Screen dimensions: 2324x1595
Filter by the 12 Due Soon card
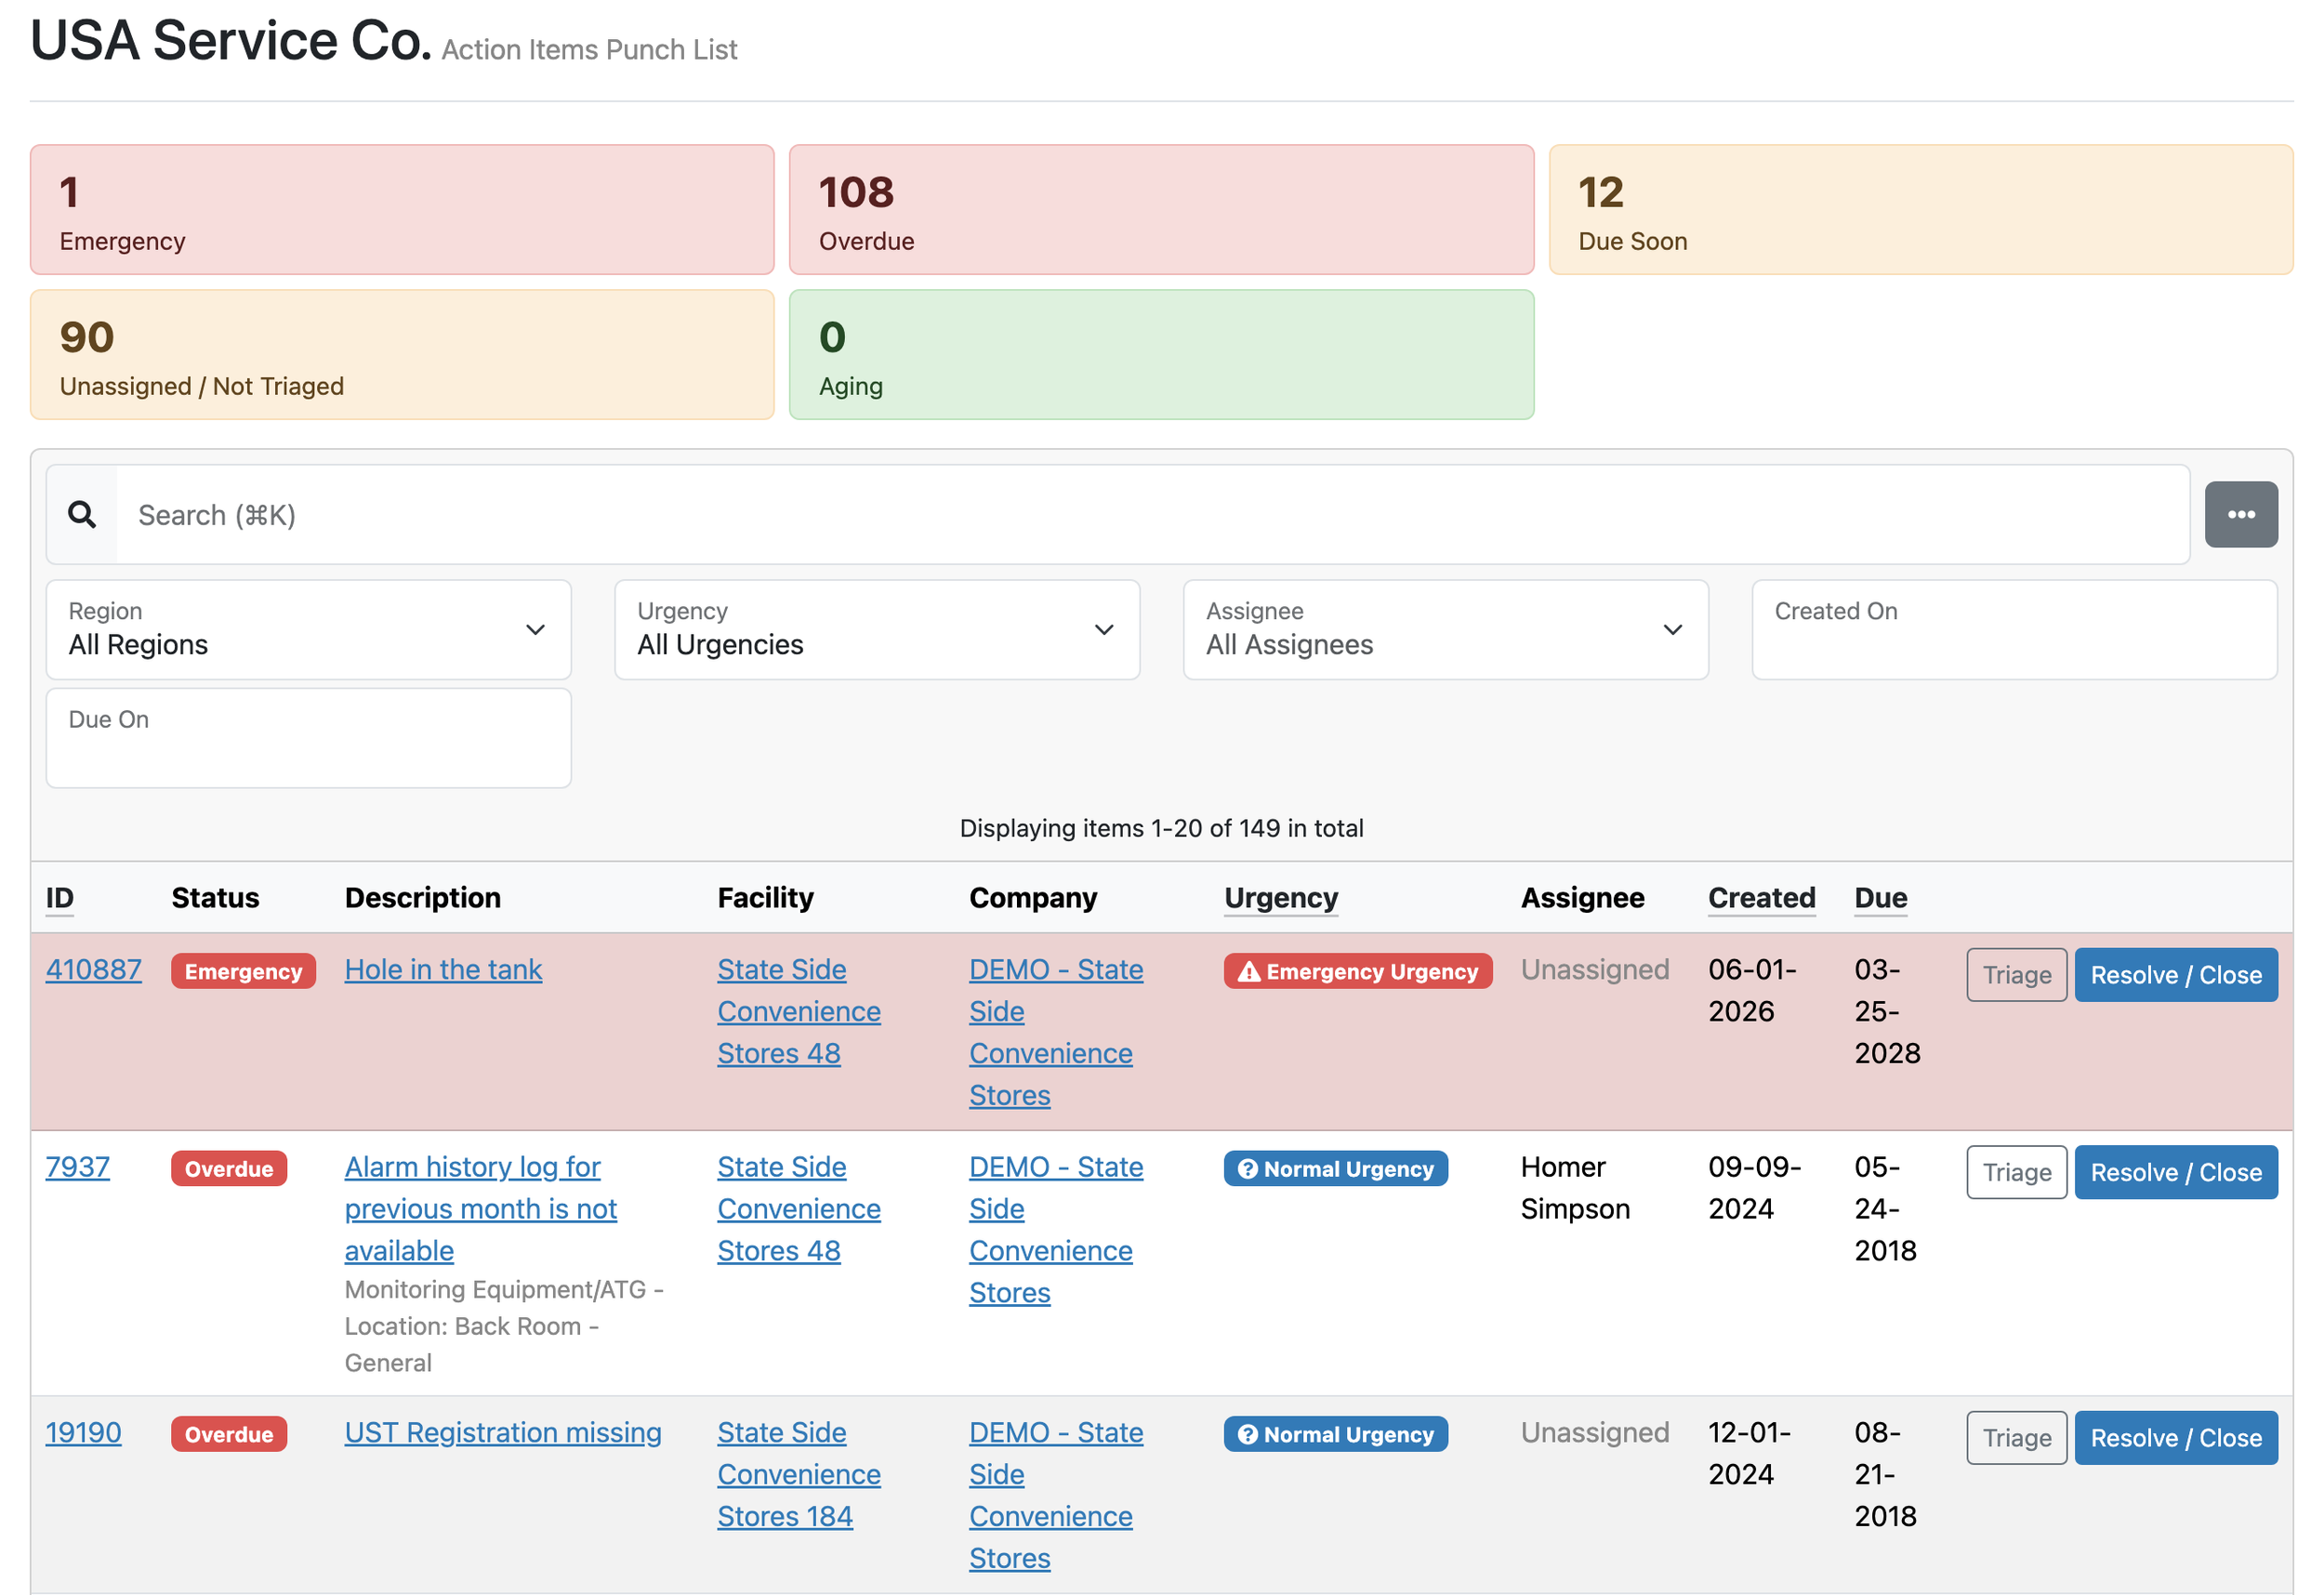[1921, 210]
